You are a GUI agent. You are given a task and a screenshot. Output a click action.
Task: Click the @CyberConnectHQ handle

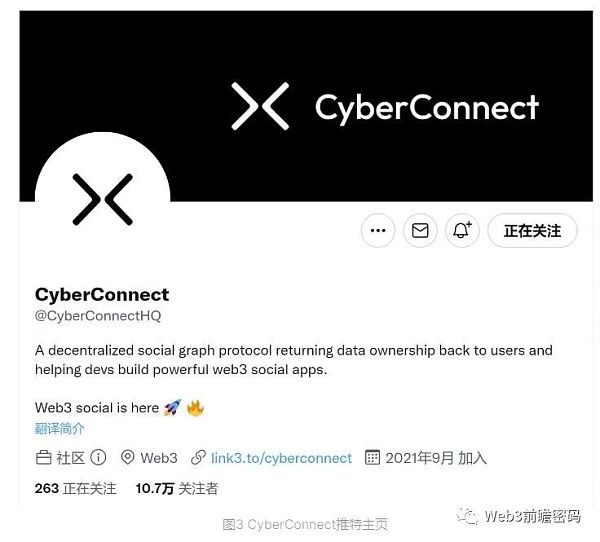pyautogui.click(x=98, y=316)
